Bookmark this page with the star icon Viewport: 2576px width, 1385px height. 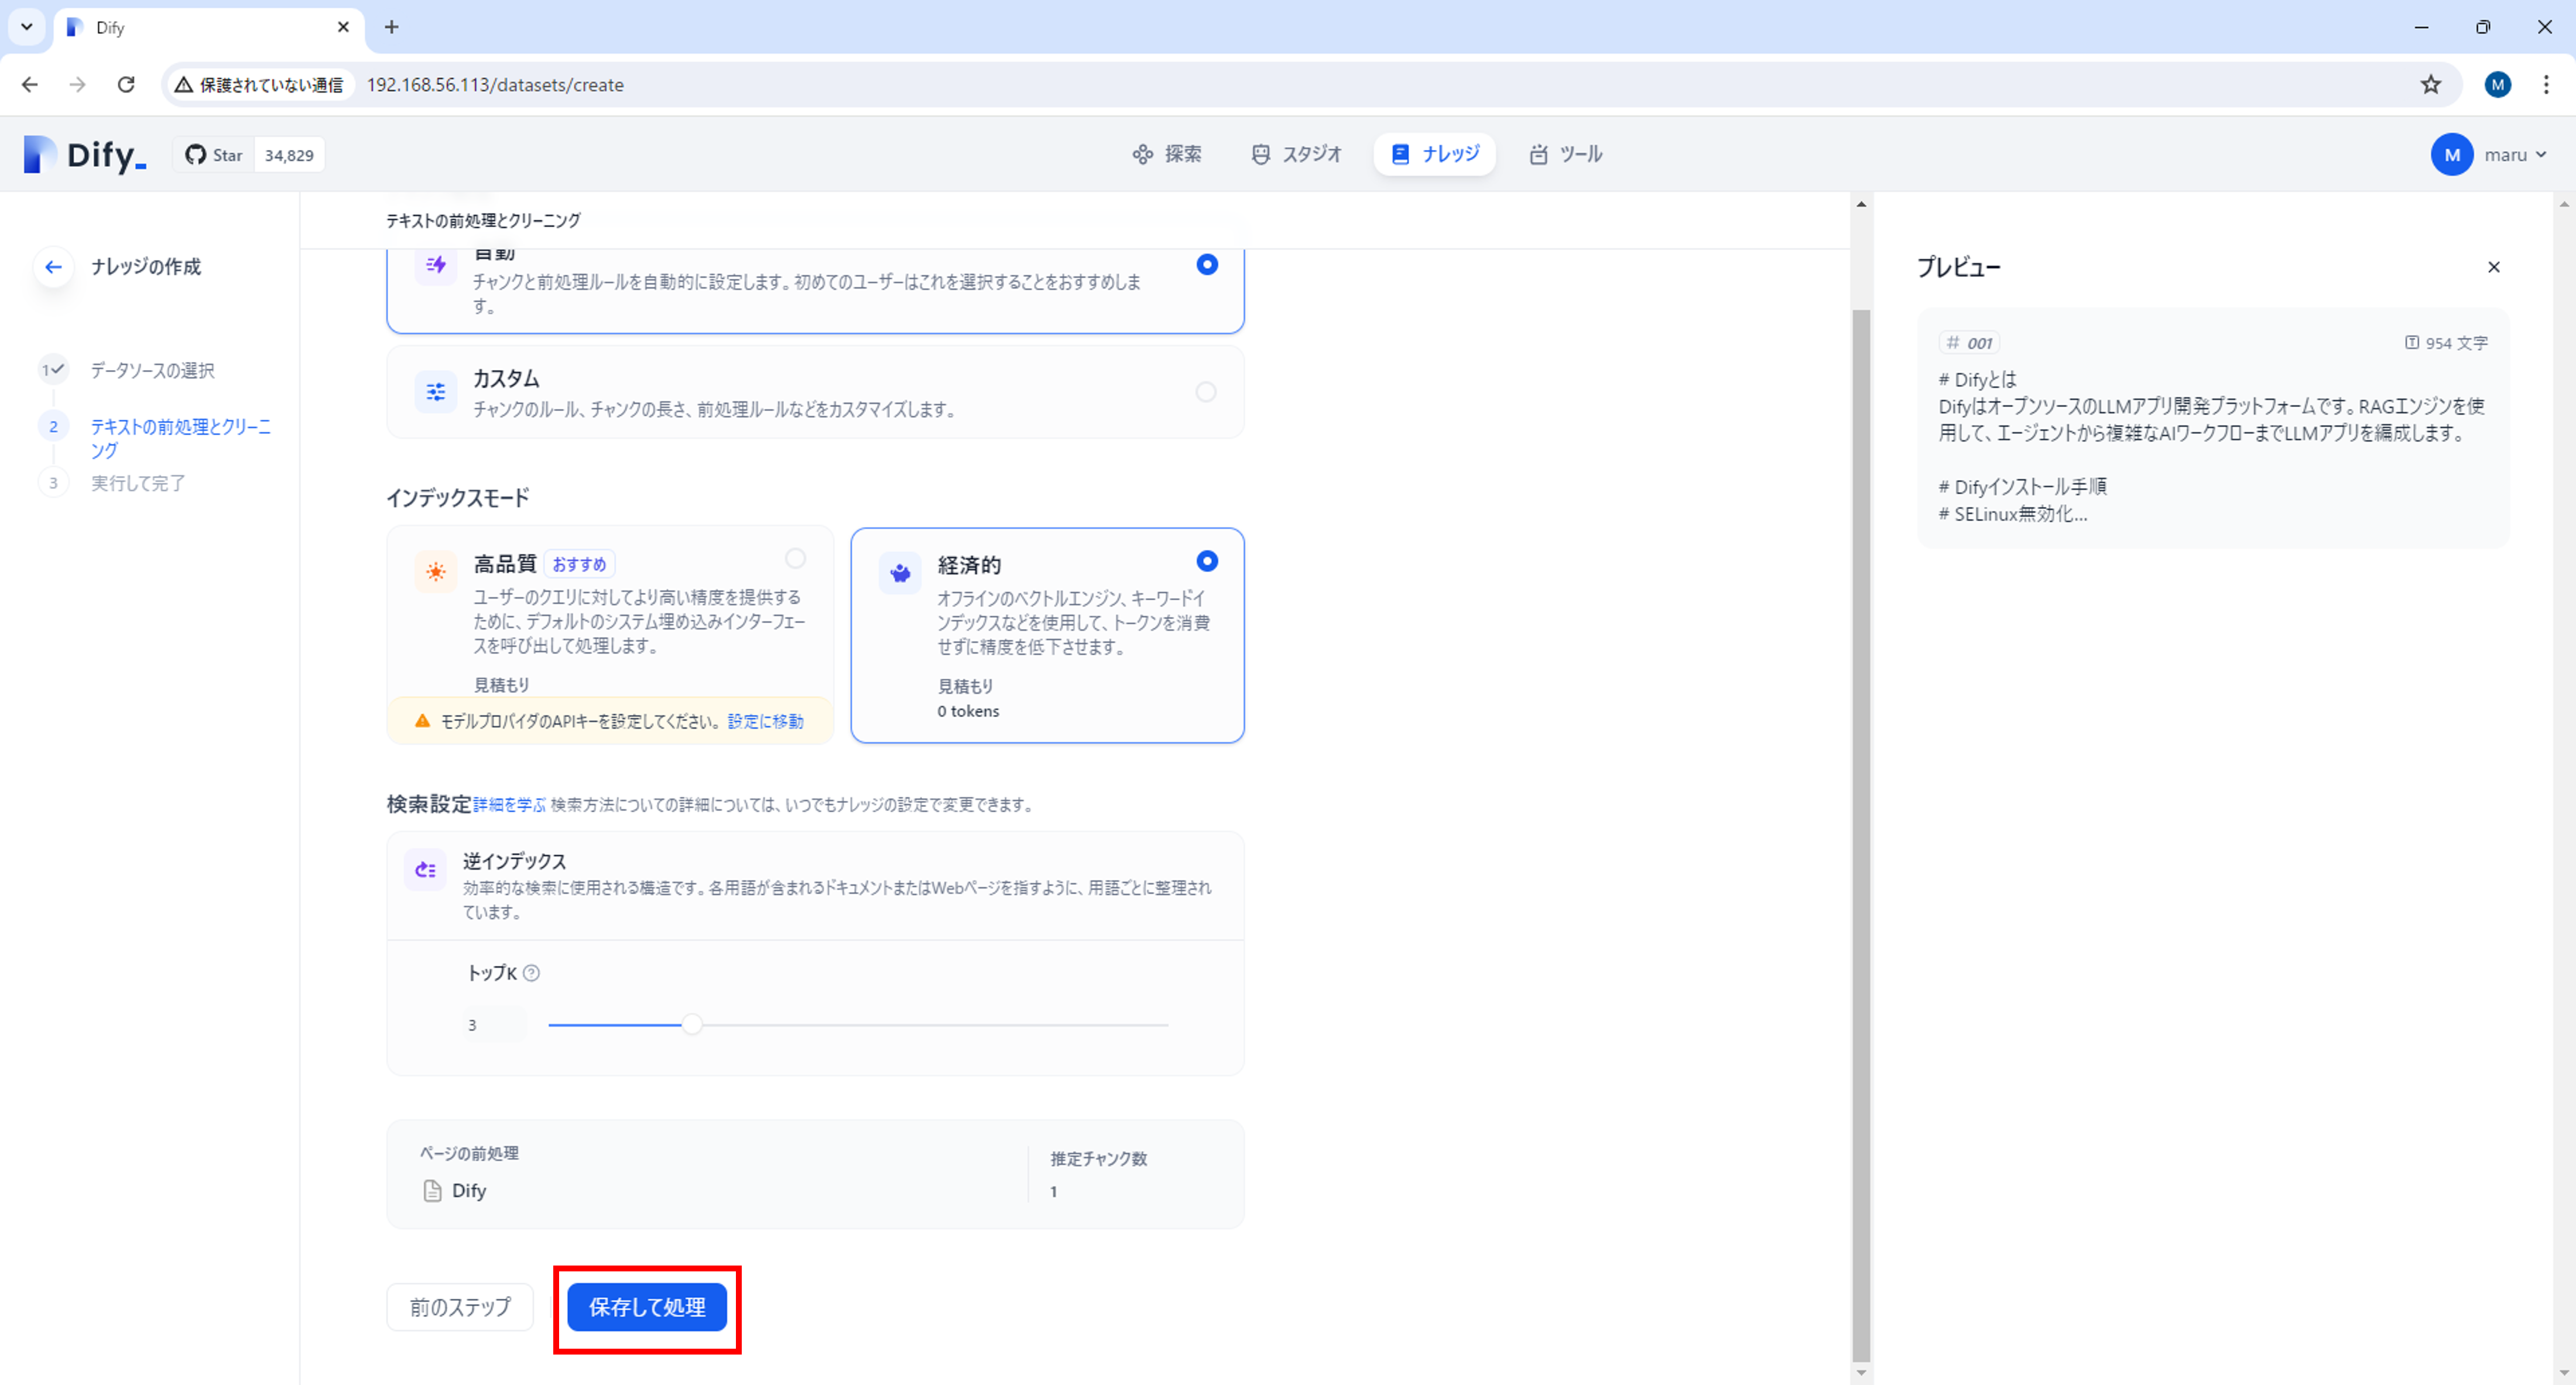(2431, 85)
